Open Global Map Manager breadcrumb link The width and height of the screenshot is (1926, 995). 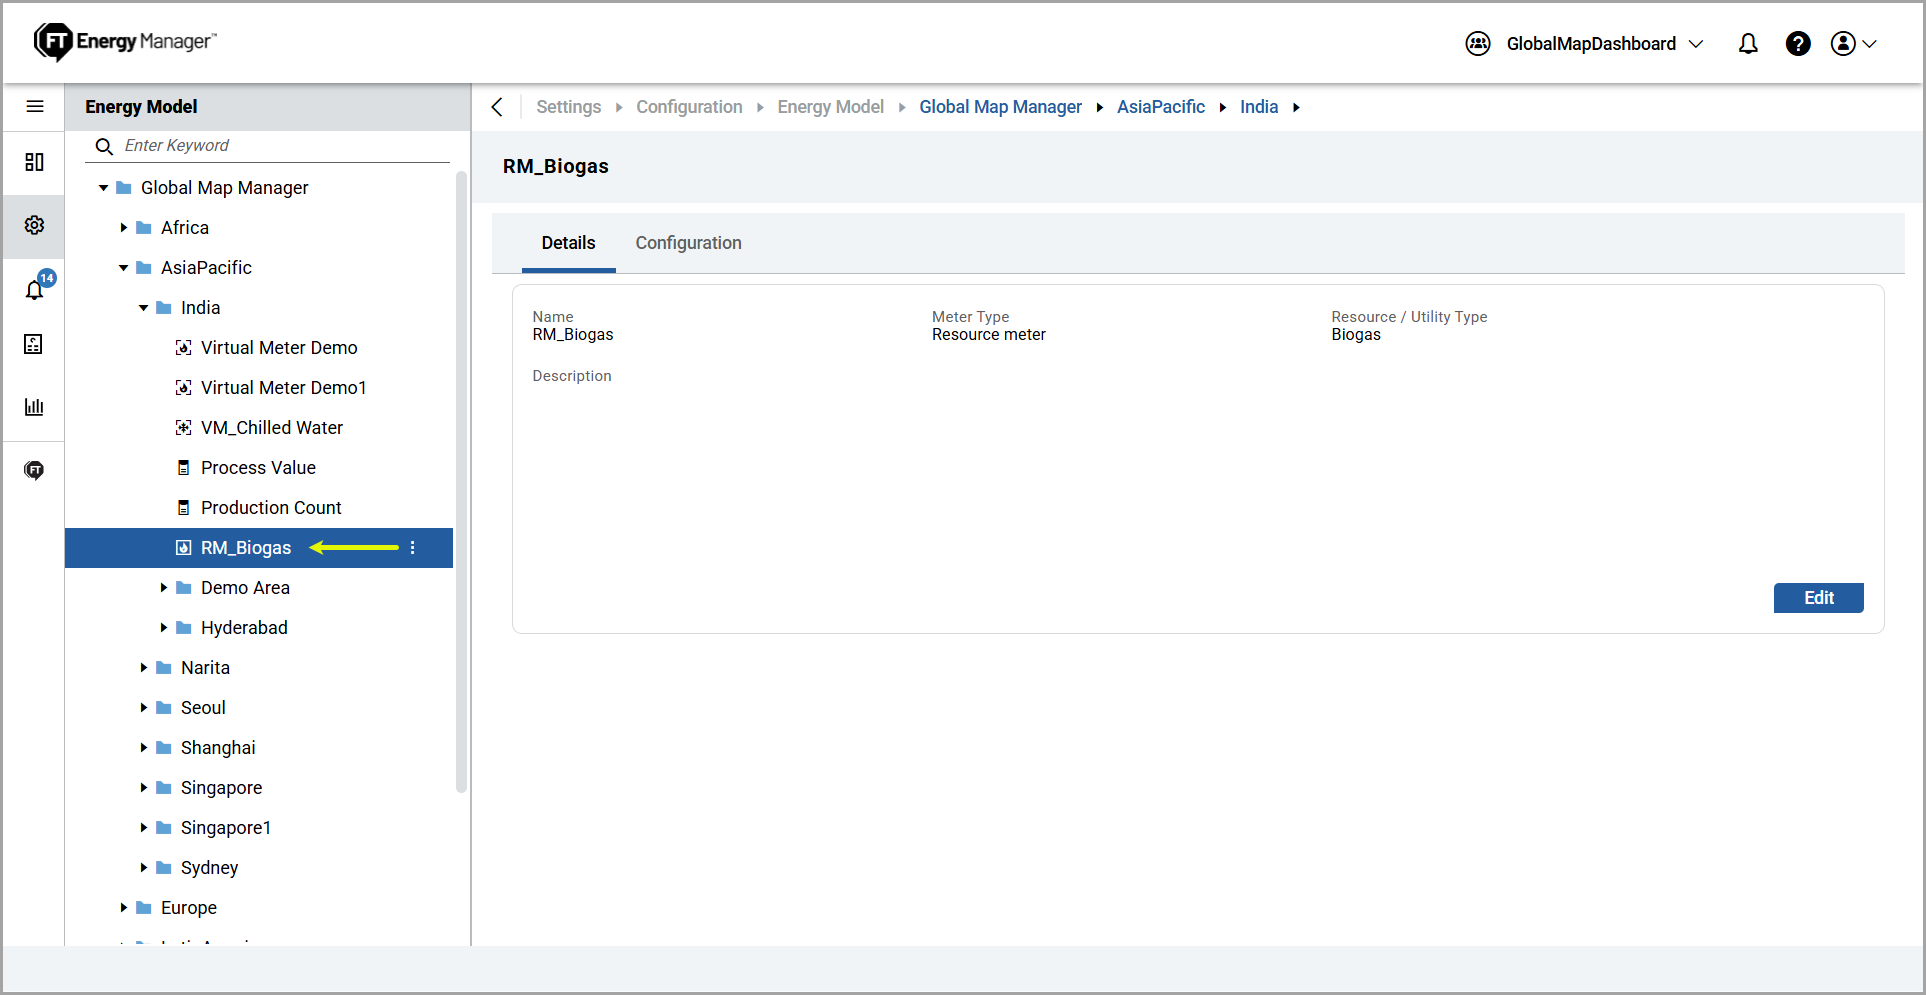pos(1000,107)
